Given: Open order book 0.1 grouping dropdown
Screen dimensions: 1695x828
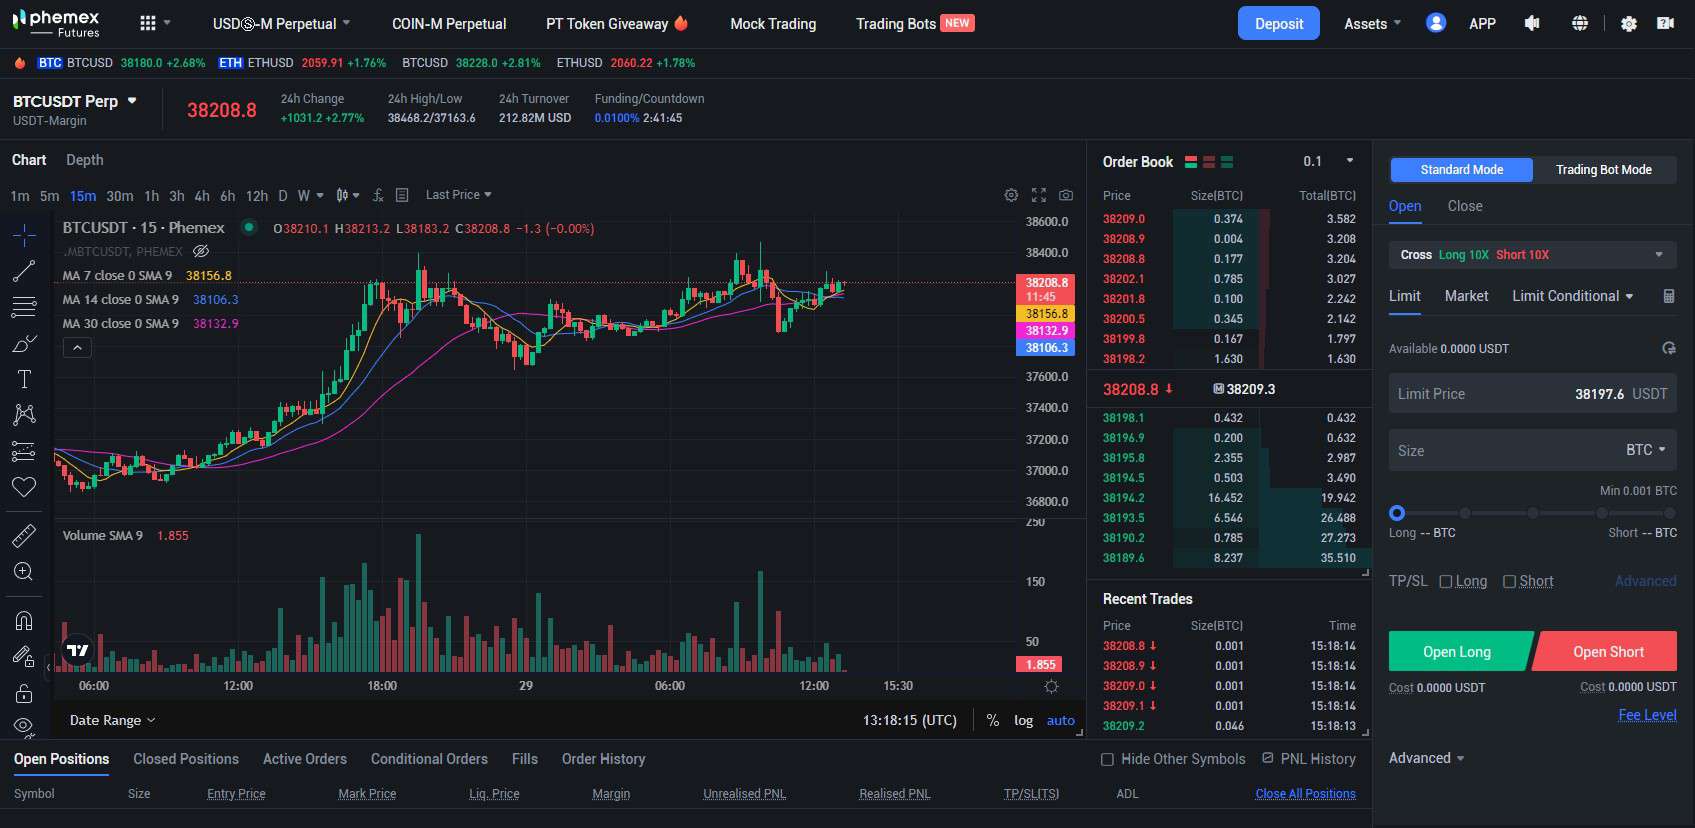Looking at the screenshot, I should [x=1328, y=161].
